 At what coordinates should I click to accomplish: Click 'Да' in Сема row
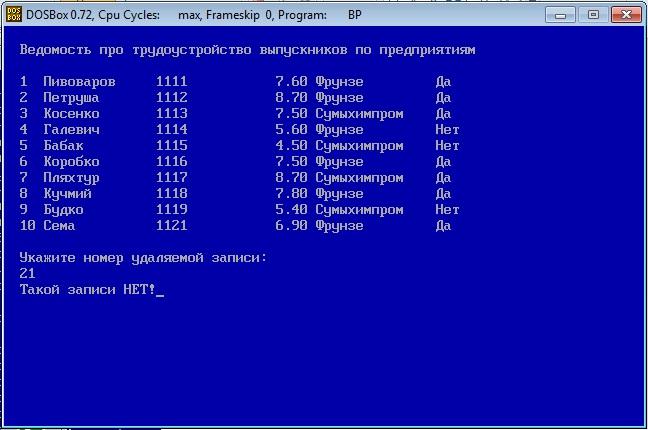[443, 226]
